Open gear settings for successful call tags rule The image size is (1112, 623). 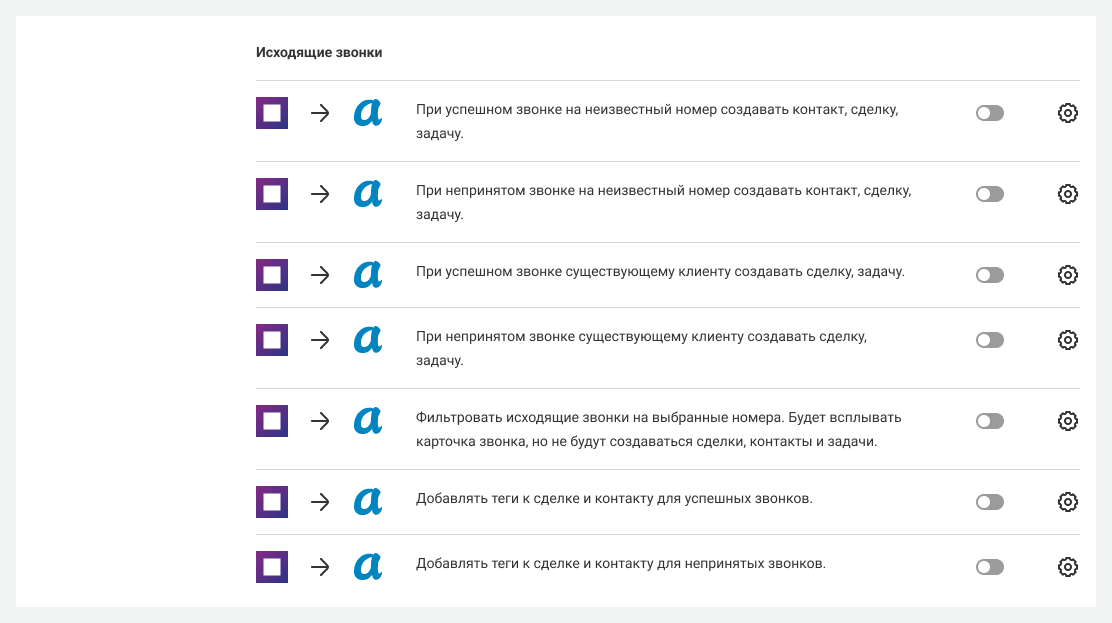click(x=1067, y=502)
